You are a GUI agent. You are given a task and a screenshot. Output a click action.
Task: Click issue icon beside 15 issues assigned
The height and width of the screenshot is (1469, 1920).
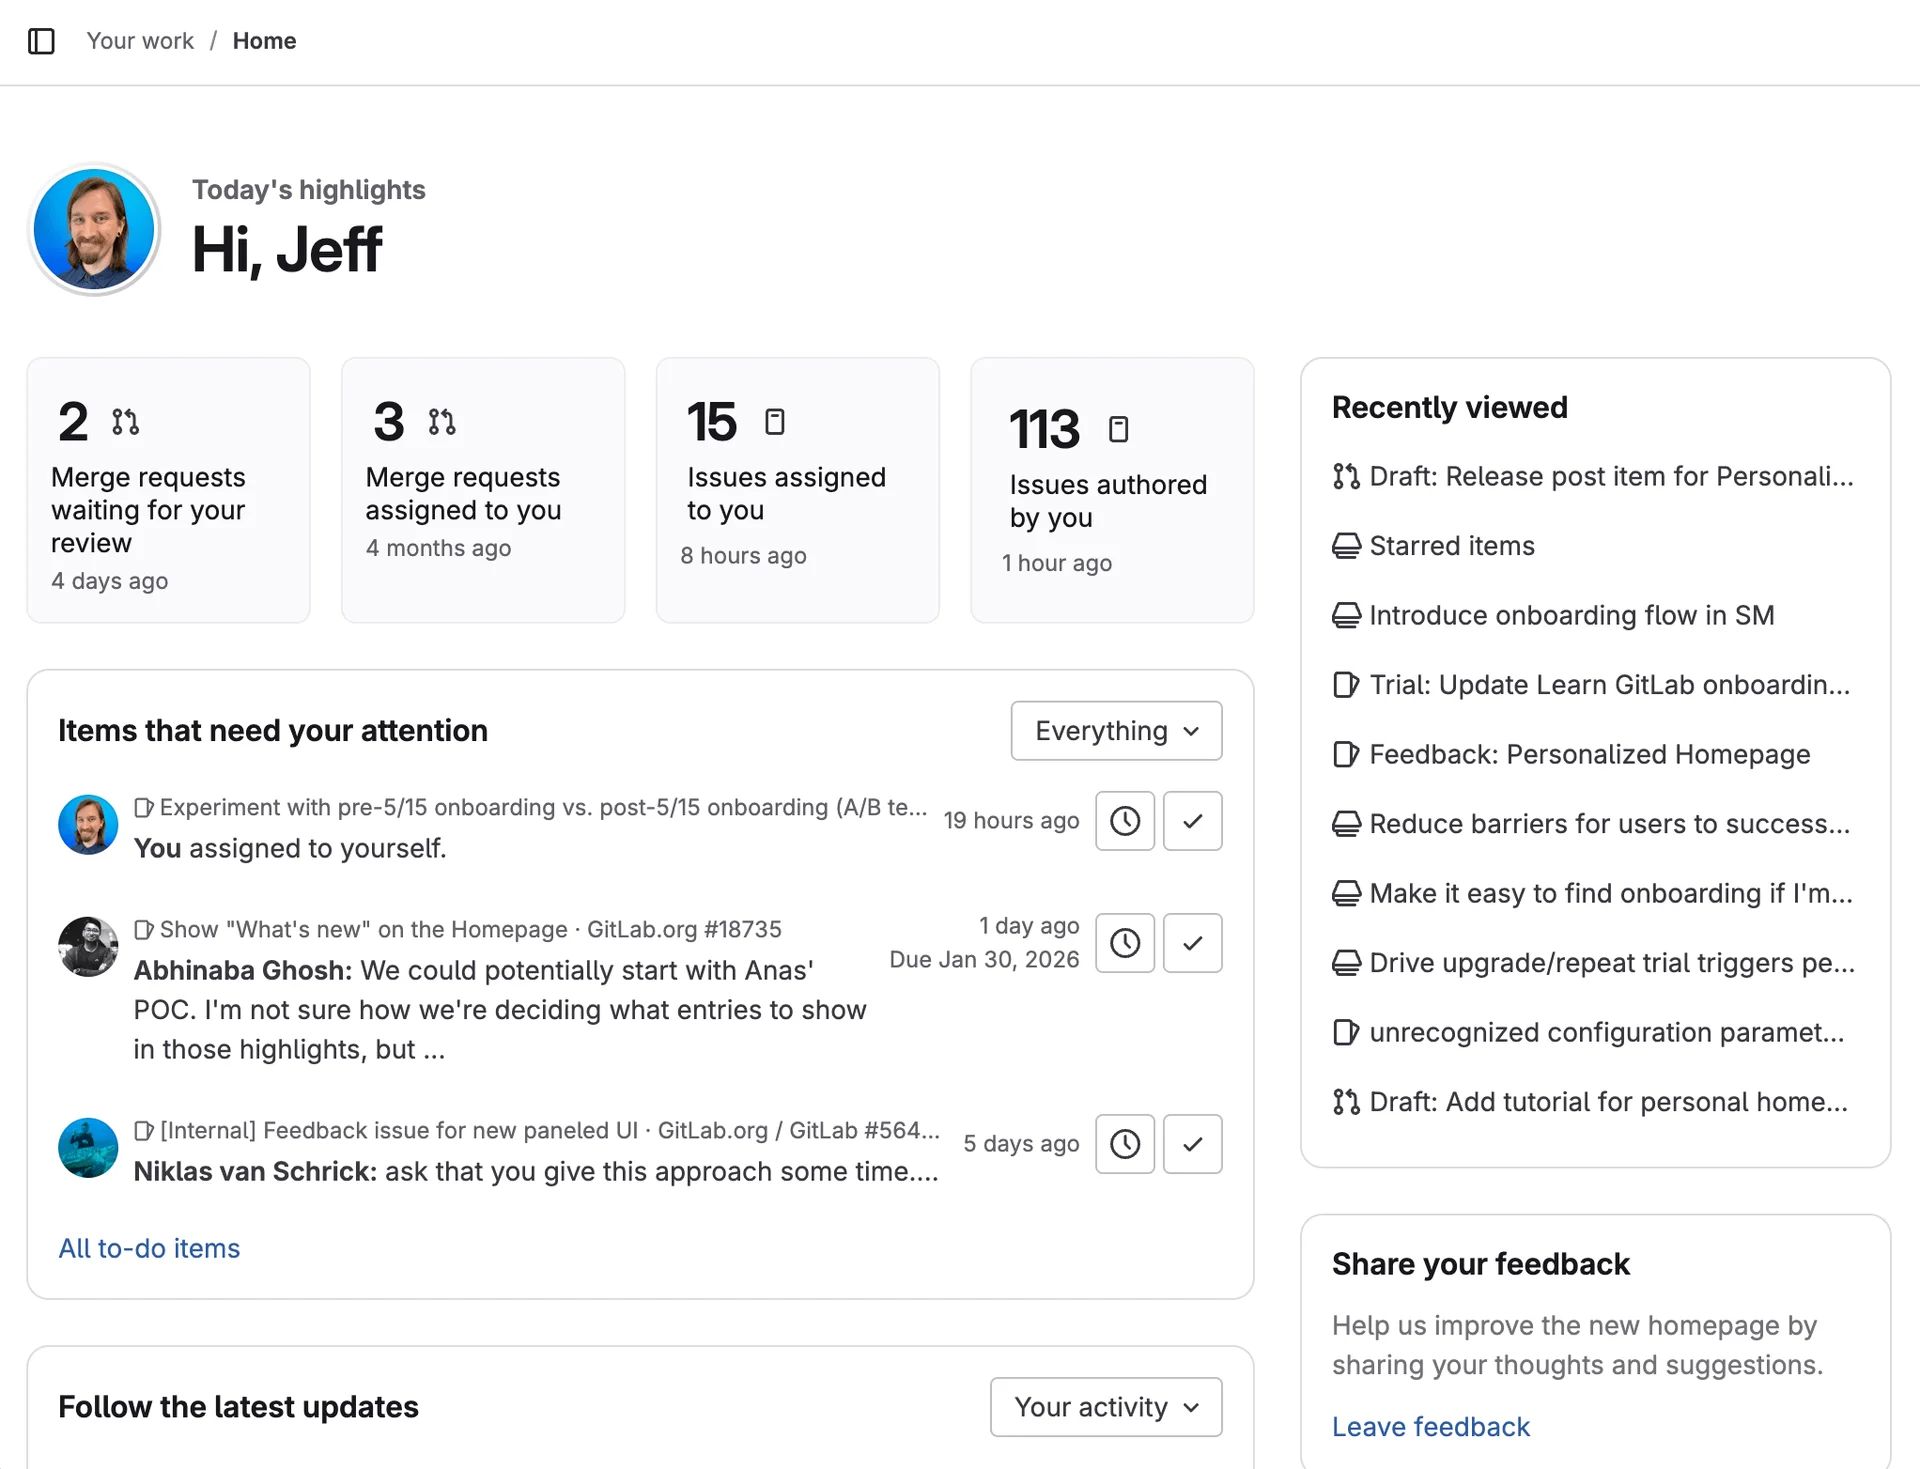pyautogui.click(x=775, y=422)
